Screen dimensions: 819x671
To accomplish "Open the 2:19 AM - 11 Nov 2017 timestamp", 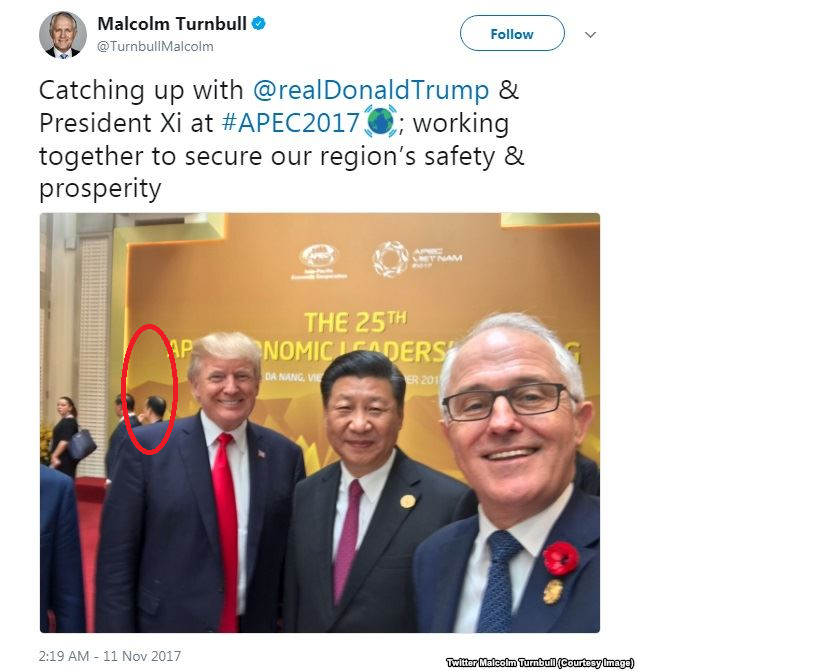I will [110, 656].
